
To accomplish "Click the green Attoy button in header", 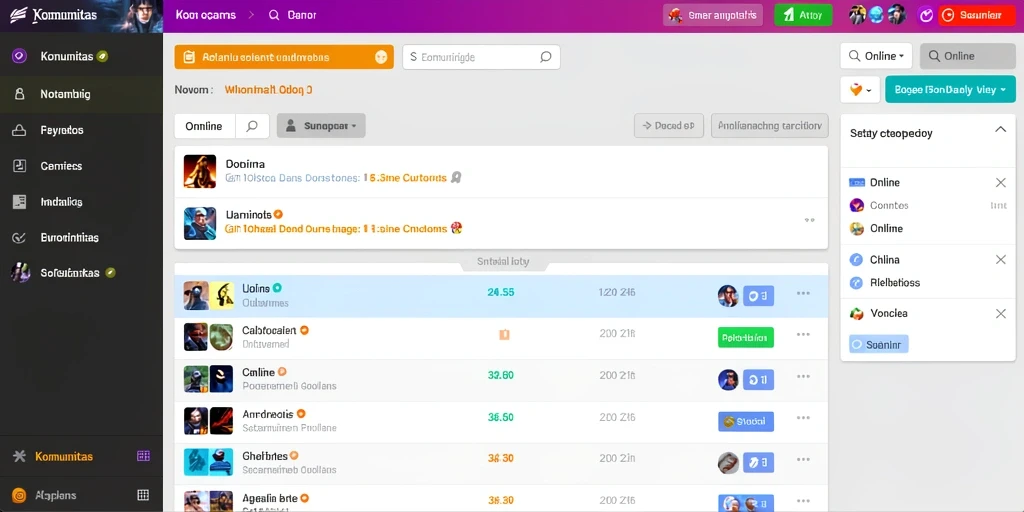I will click(x=803, y=15).
